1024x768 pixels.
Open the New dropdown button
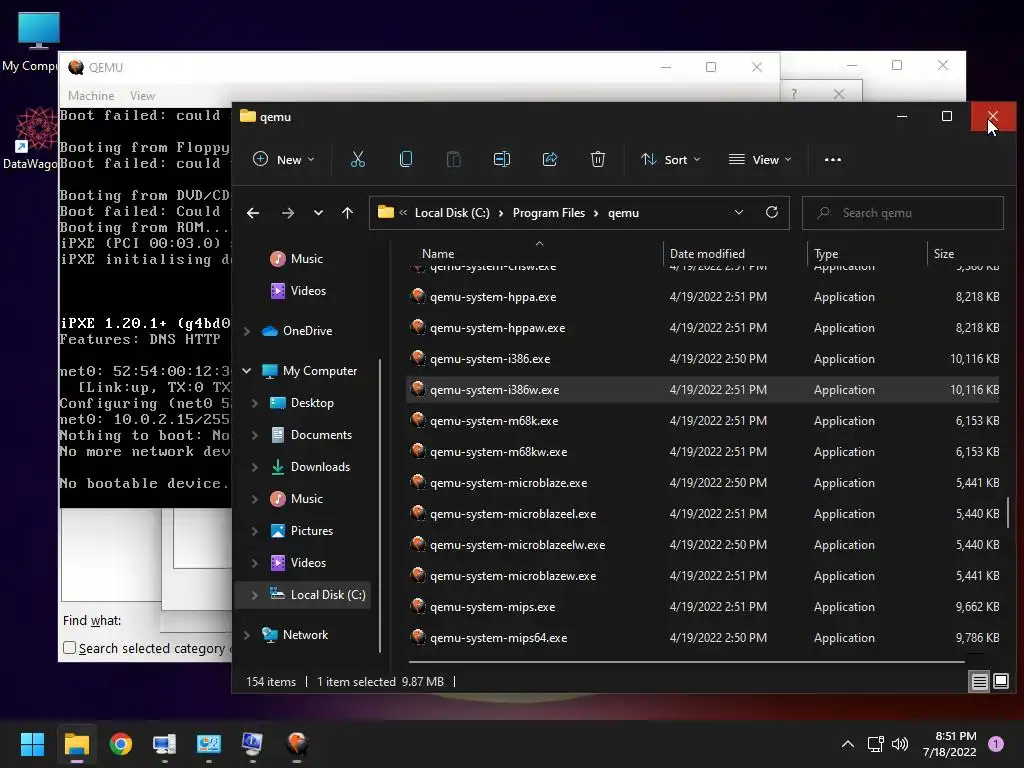tap(283, 159)
